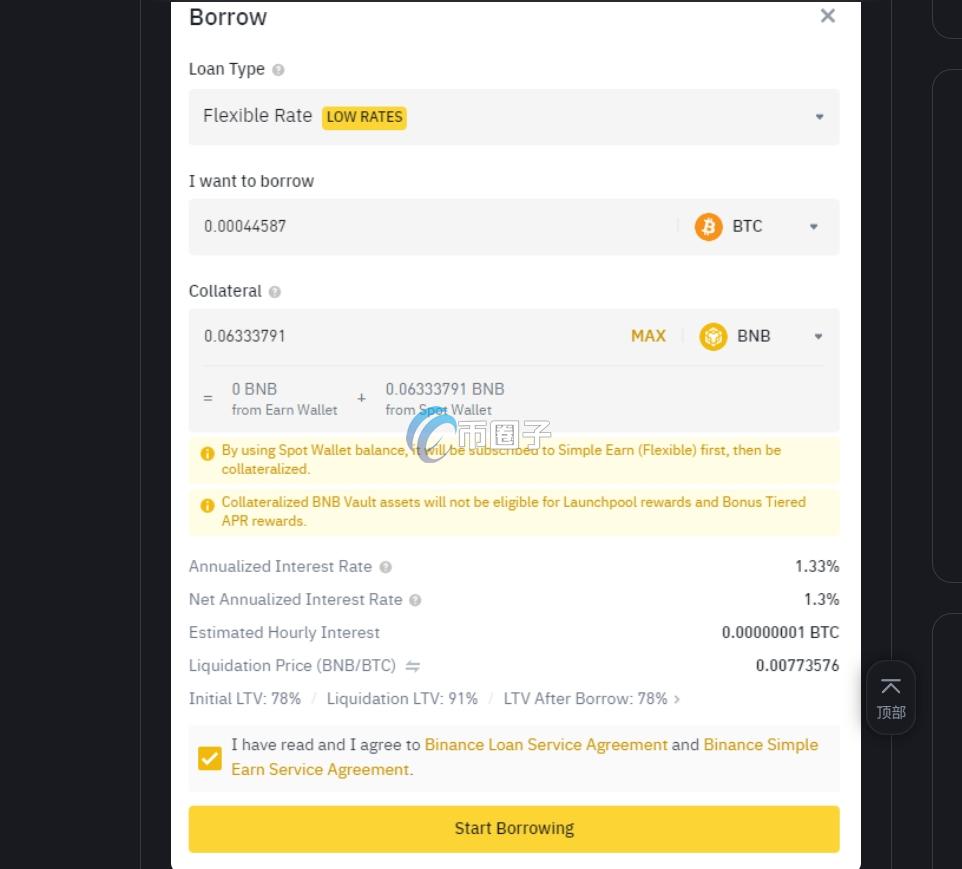The image size is (962, 869).
Task: Expand the BNB collateral coin selector
Action: (818, 337)
